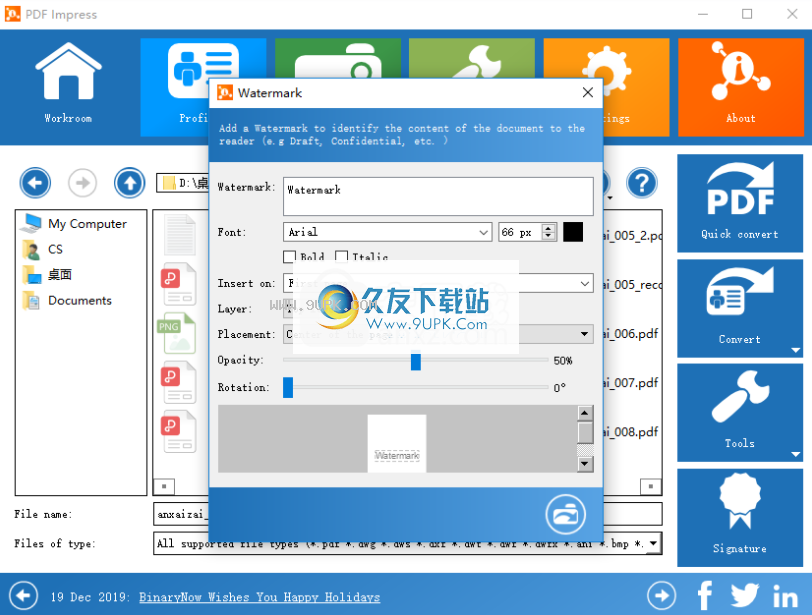Open the About tile
This screenshot has height=615, width=812.
point(741,87)
